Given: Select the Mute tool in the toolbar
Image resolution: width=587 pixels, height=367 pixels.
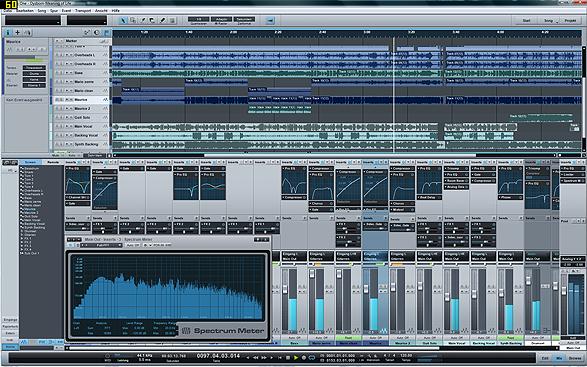Looking at the screenshot, I should (x=172, y=20).
